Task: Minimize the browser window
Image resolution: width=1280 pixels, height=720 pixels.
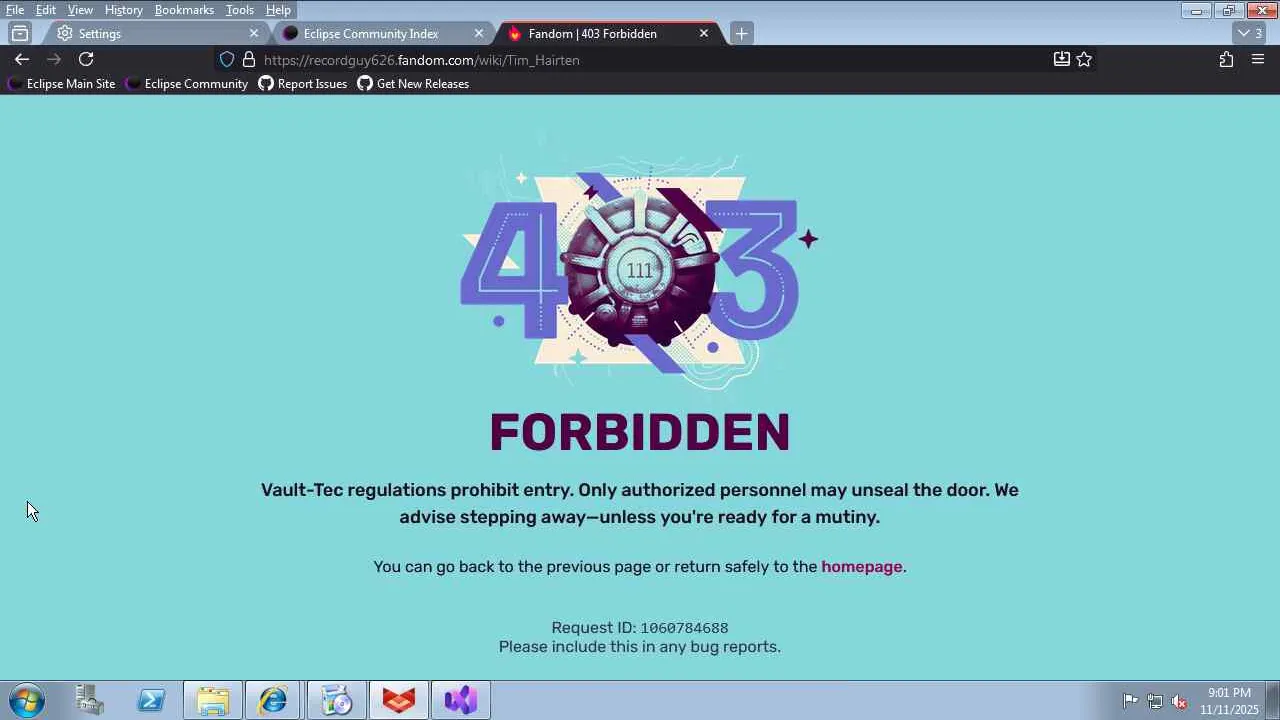Action: click(x=1196, y=11)
